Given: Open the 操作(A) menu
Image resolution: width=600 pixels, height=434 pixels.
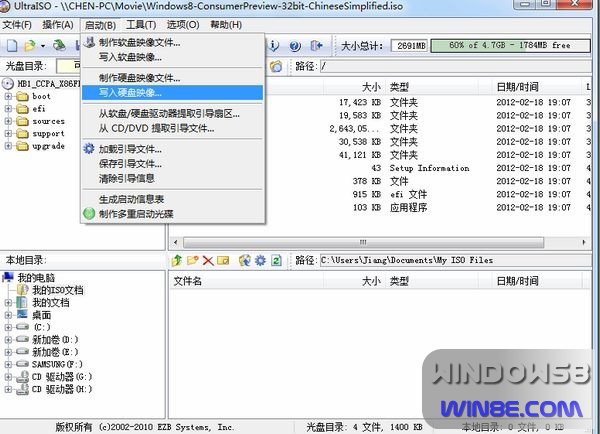Looking at the screenshot, I should (58, 25).
